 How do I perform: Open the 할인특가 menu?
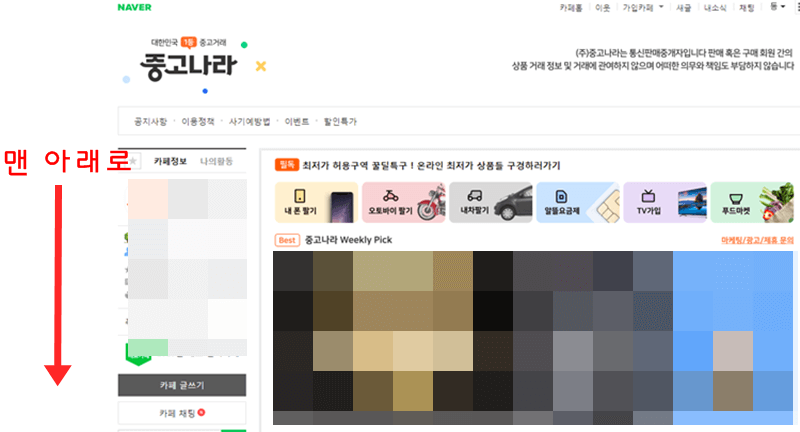(x=340, y=121)
